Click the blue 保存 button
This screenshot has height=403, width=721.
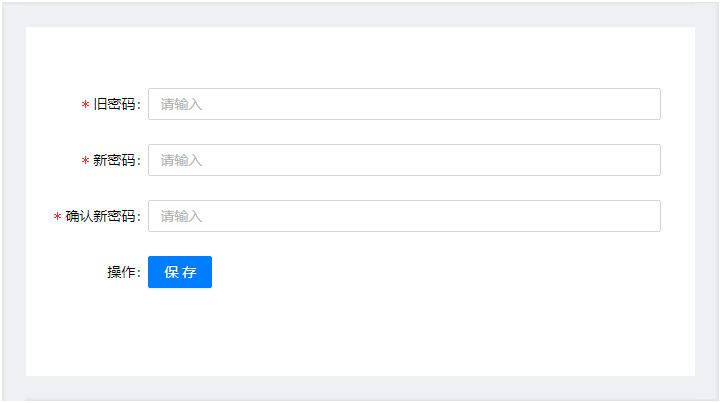(180, 272)
